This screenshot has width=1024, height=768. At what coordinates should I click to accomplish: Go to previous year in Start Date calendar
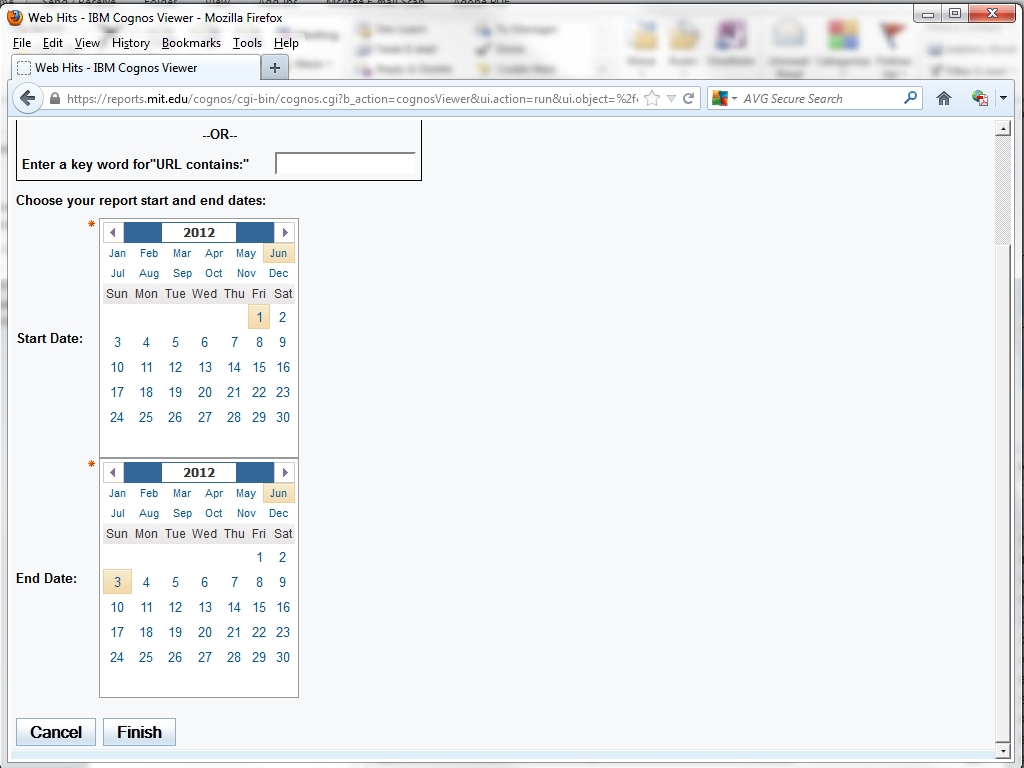coord(113,232)
